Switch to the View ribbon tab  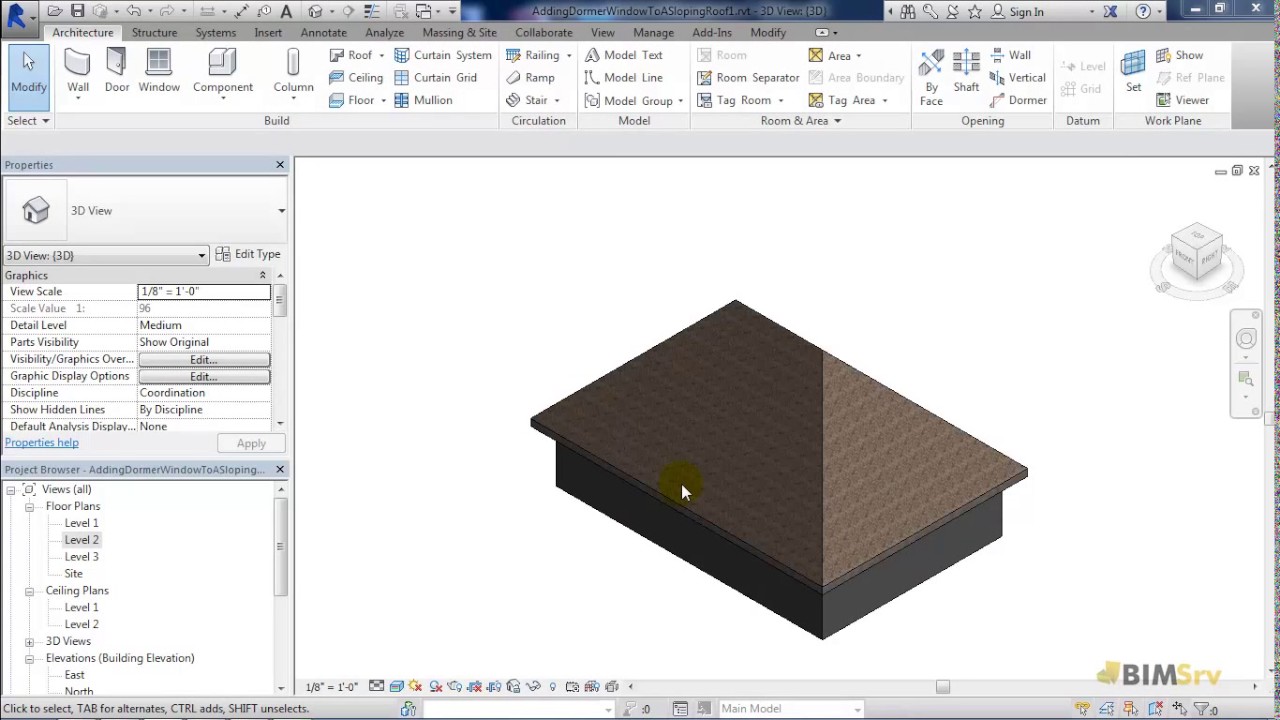(602, 32)
